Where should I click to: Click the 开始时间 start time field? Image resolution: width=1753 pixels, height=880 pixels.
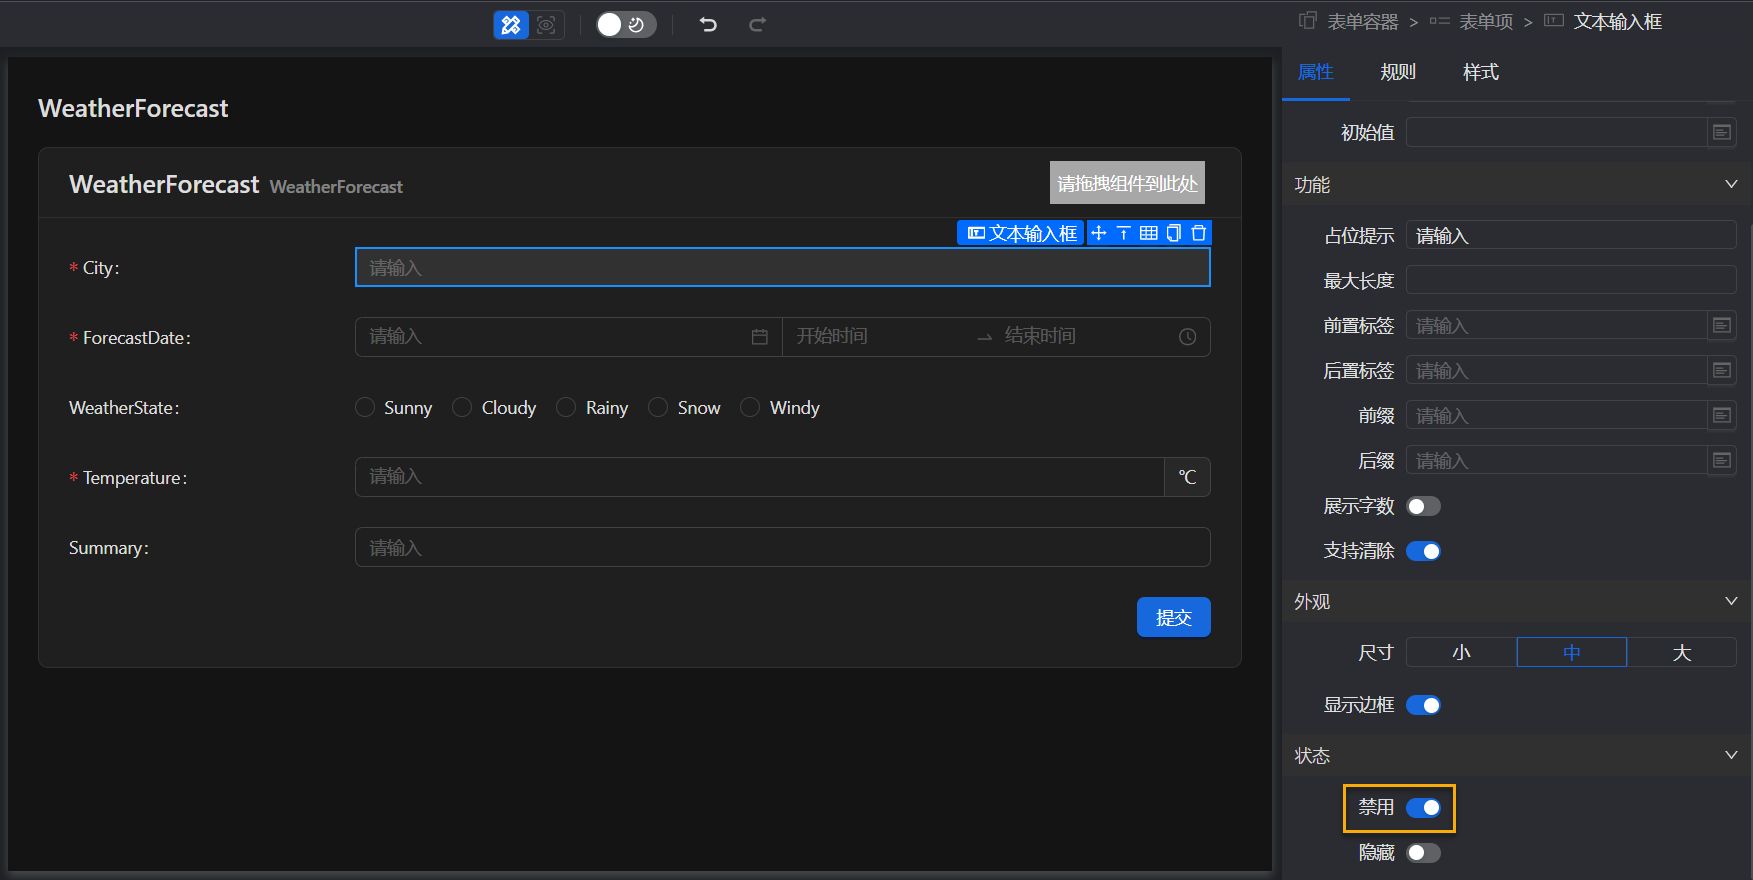[875, 337]
